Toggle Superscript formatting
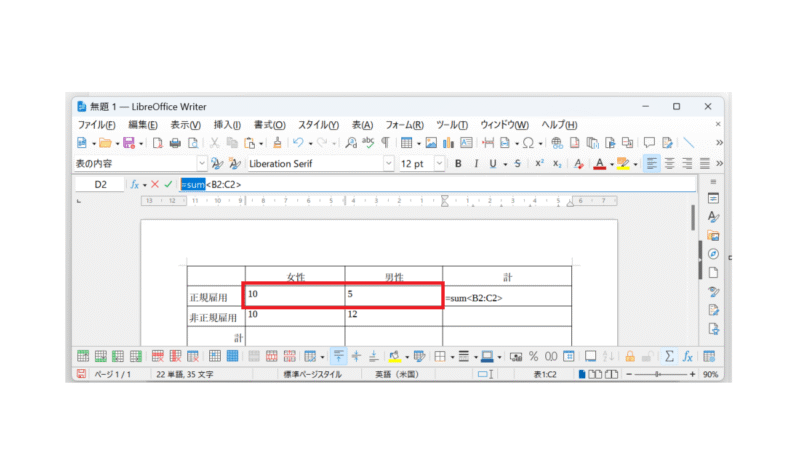The height and width of the screenshot is (450, 800). (x=539, y=164)
